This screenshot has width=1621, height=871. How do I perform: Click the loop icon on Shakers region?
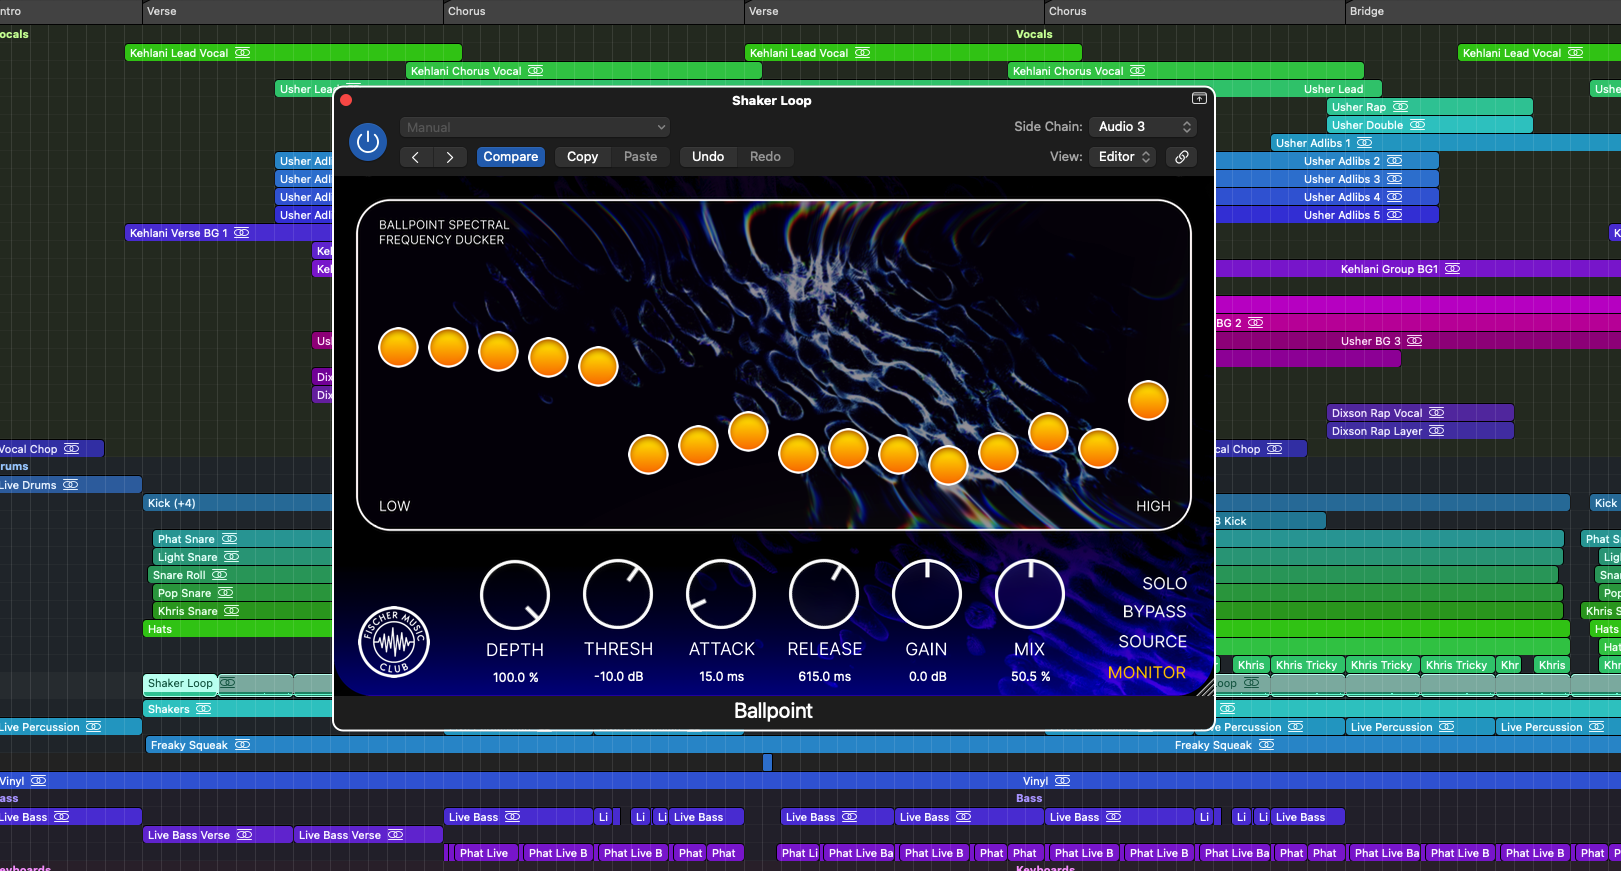click(x=204, y=709)
